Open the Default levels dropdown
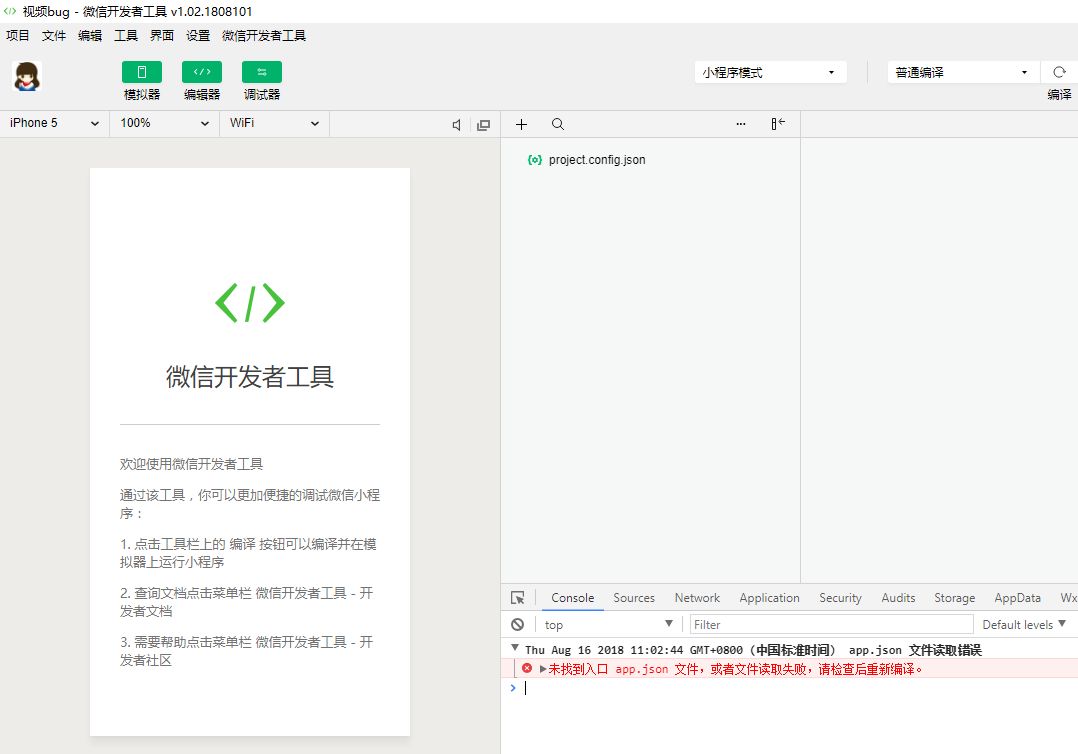 click(1024, 624)
